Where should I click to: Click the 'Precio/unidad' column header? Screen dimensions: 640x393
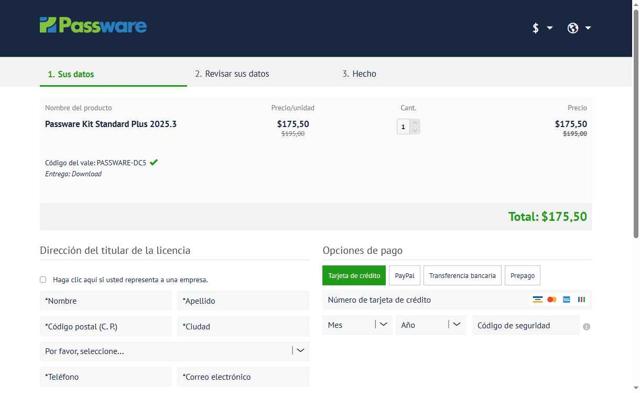(x=293, y=108)
